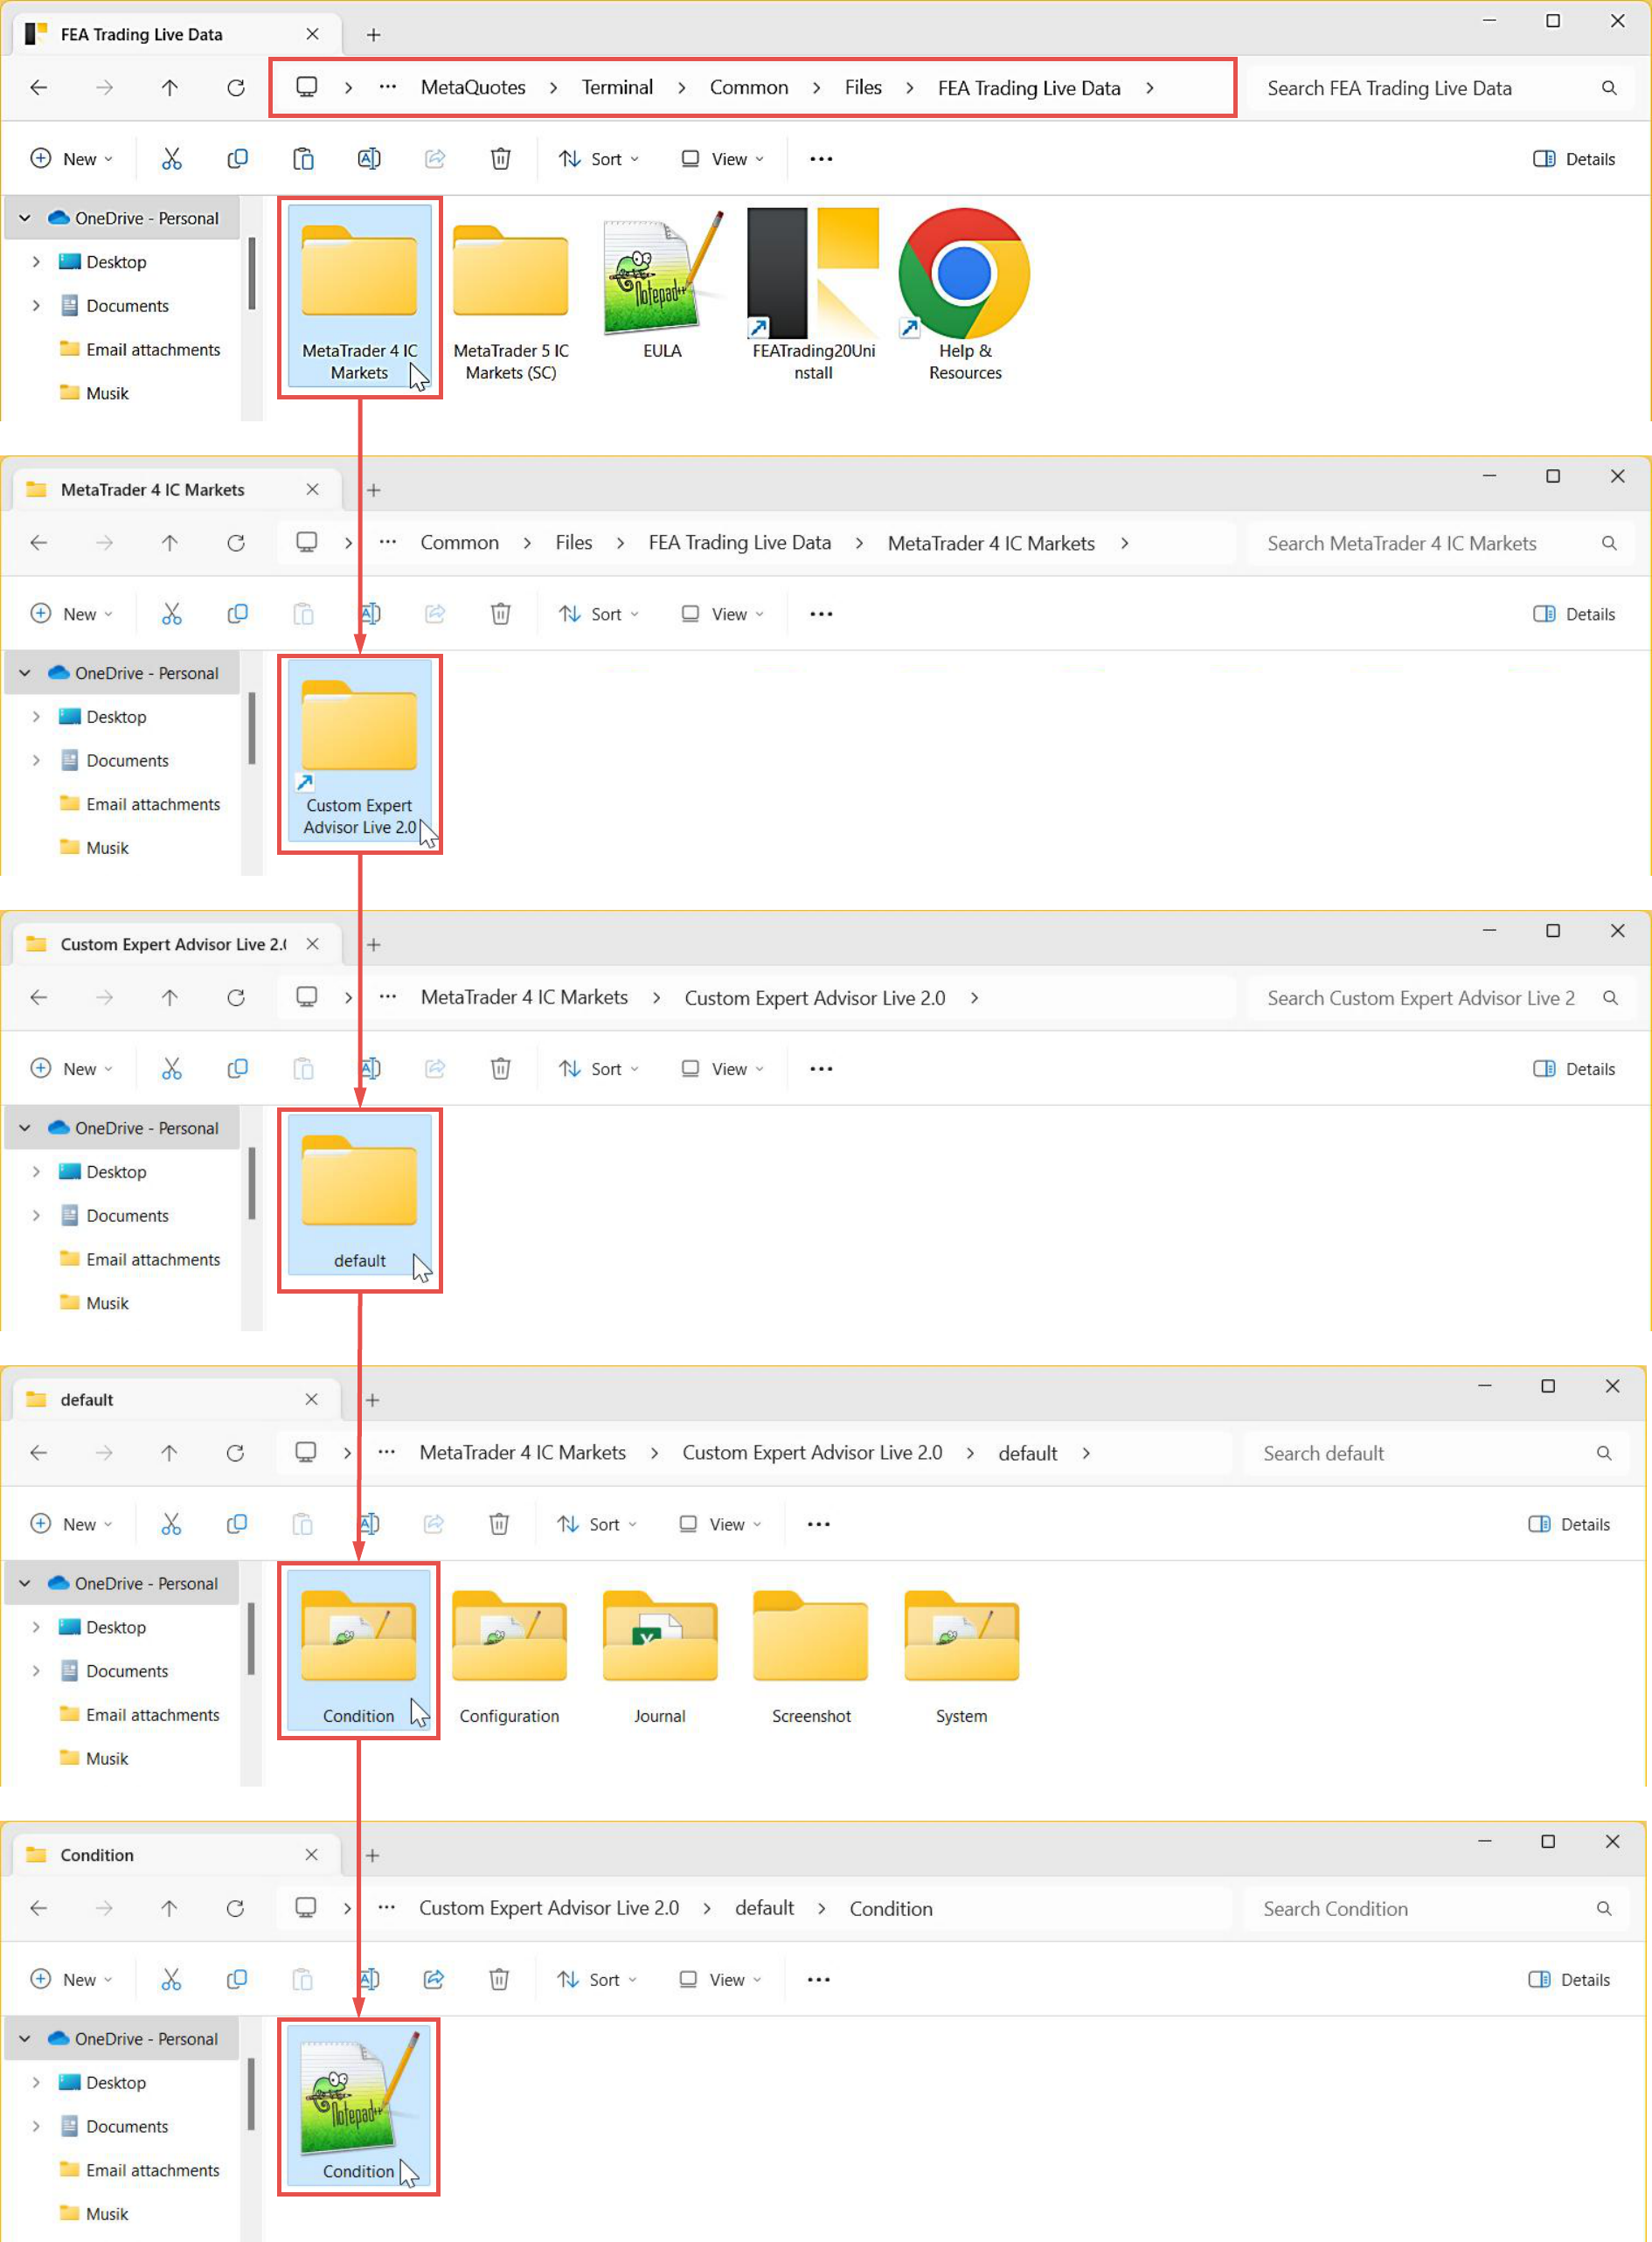
Task: Open EULA Notepad++ file
Action: (662, 286)
